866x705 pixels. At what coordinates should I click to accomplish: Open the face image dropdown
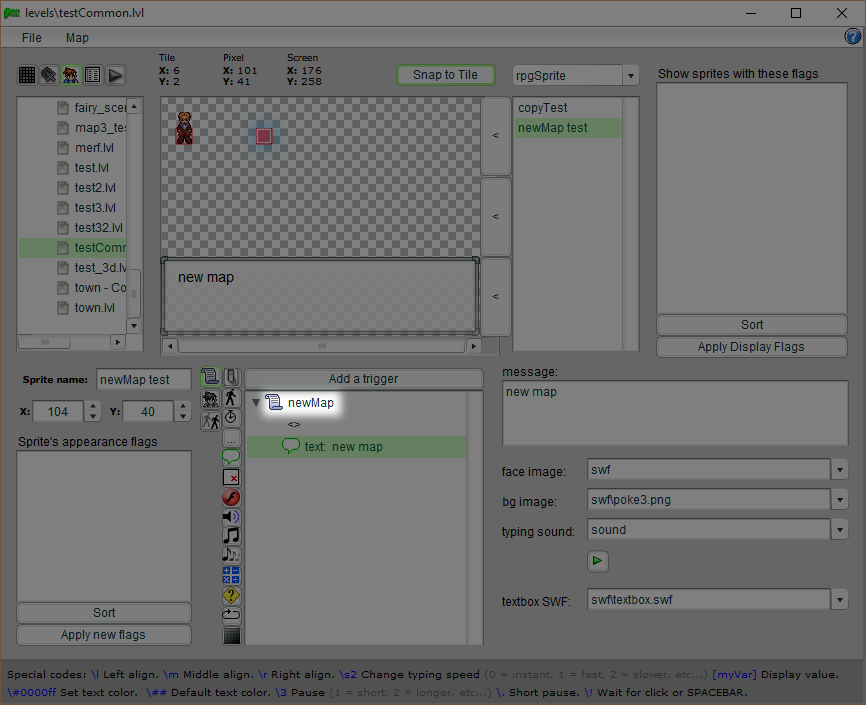pyautogui.click(x=838, y=470)
